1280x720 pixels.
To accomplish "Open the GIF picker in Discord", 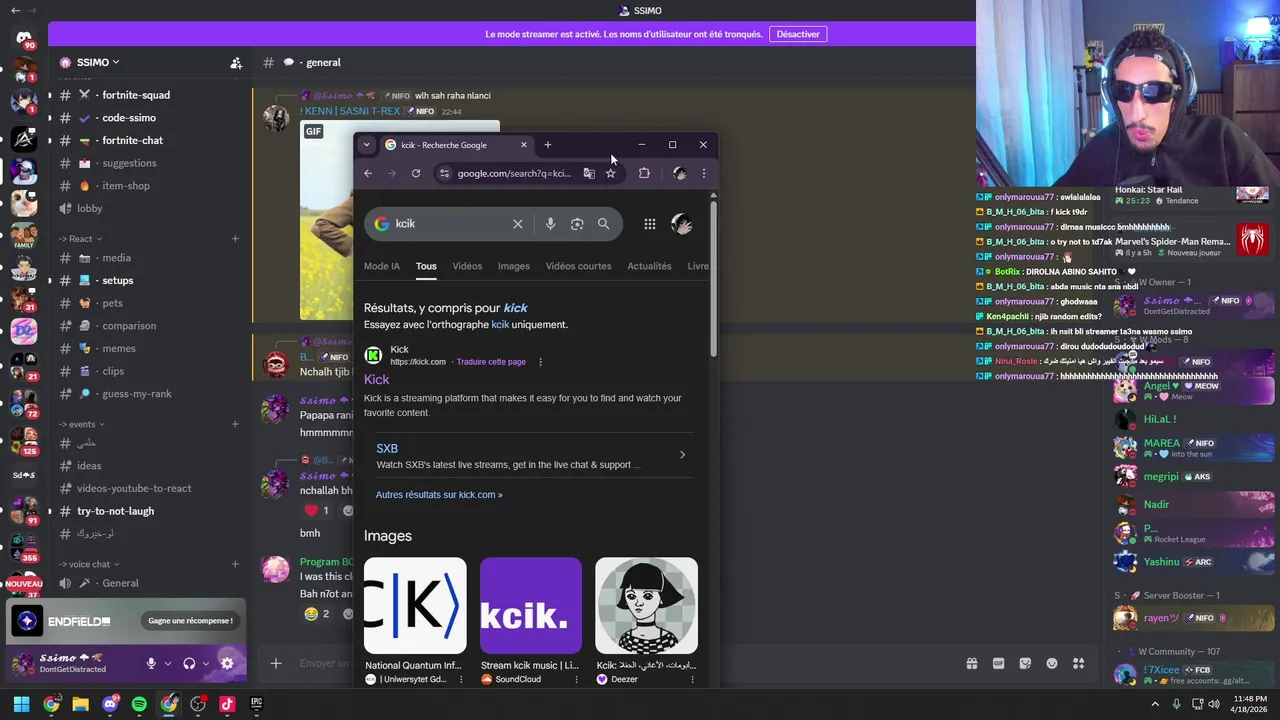I will click(998, 663).
